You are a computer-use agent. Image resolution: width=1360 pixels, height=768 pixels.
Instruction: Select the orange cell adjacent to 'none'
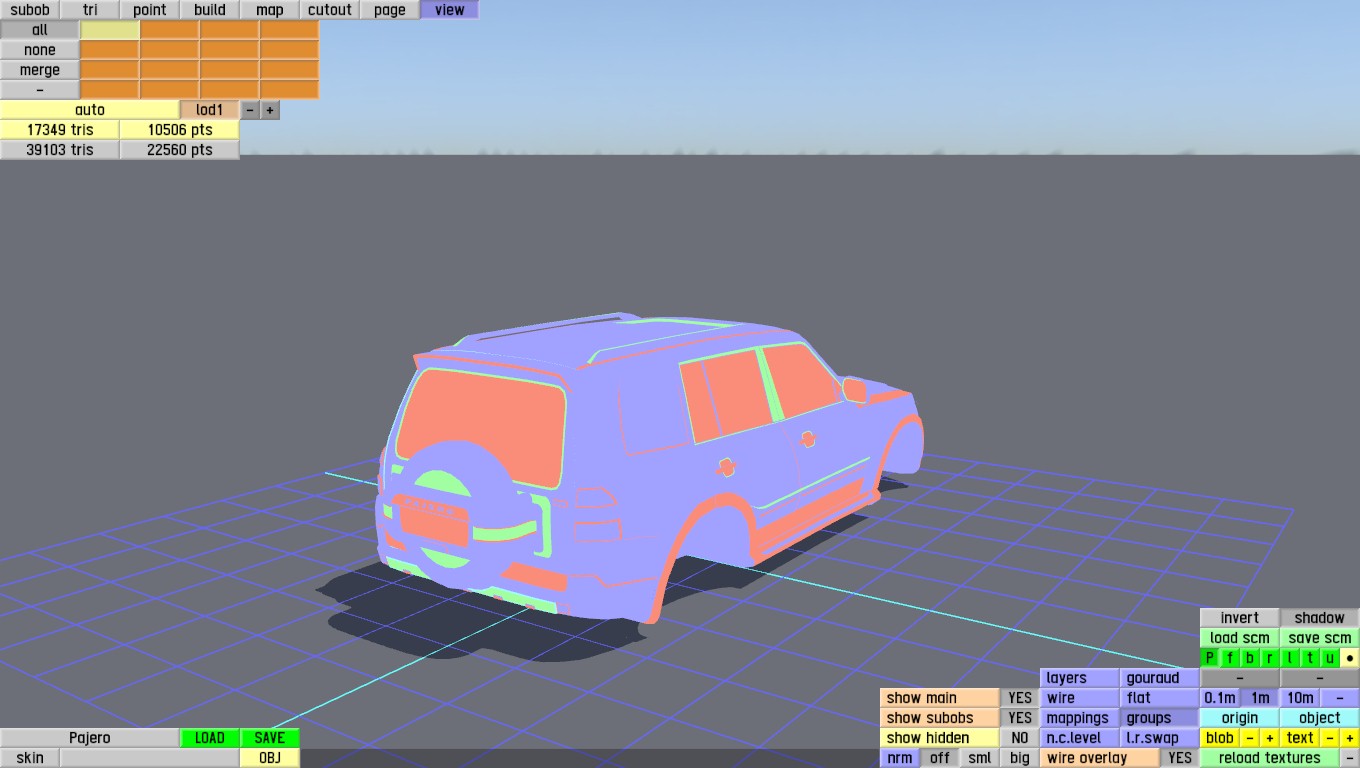point(110,50)
